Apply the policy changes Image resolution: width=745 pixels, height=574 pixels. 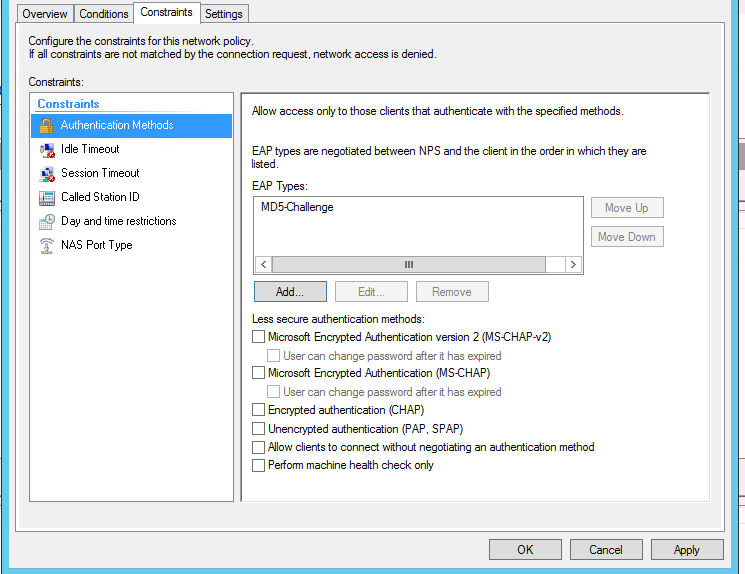(x=687, y=550)
